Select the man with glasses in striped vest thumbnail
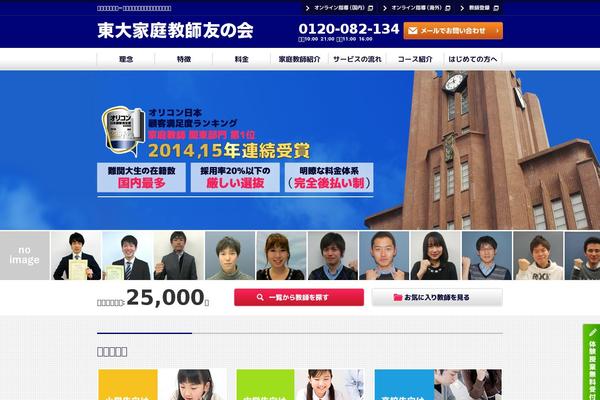This screenshot has width=600, height=400. (487, 255)
